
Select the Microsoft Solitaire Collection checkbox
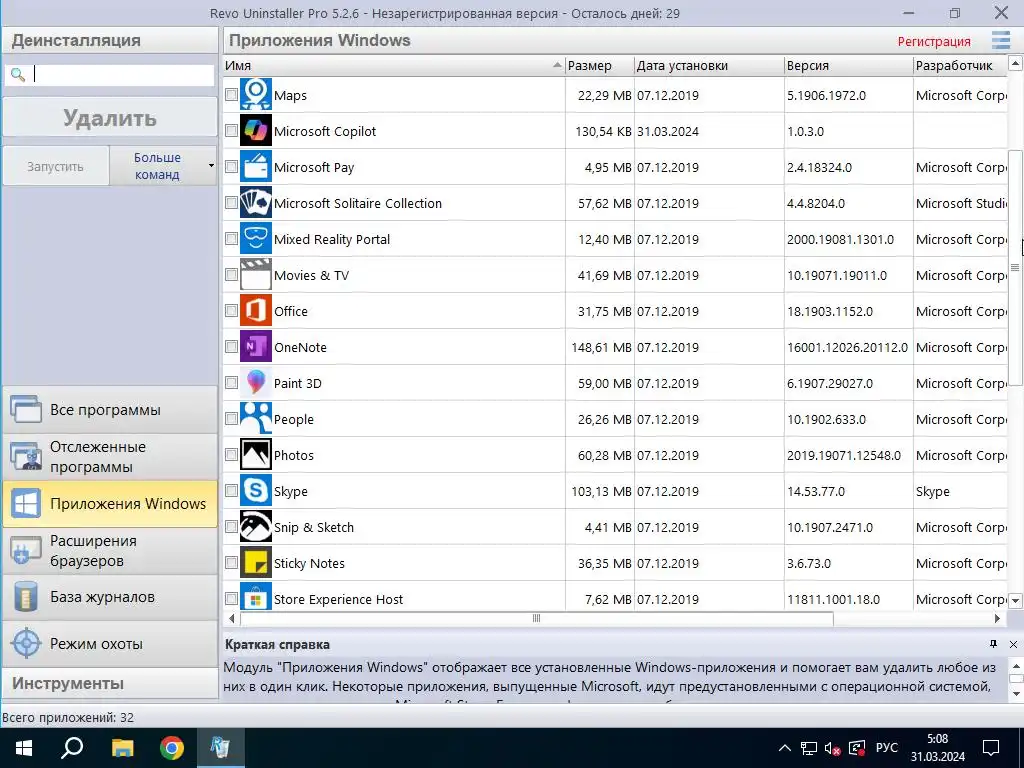coord(231,202)
